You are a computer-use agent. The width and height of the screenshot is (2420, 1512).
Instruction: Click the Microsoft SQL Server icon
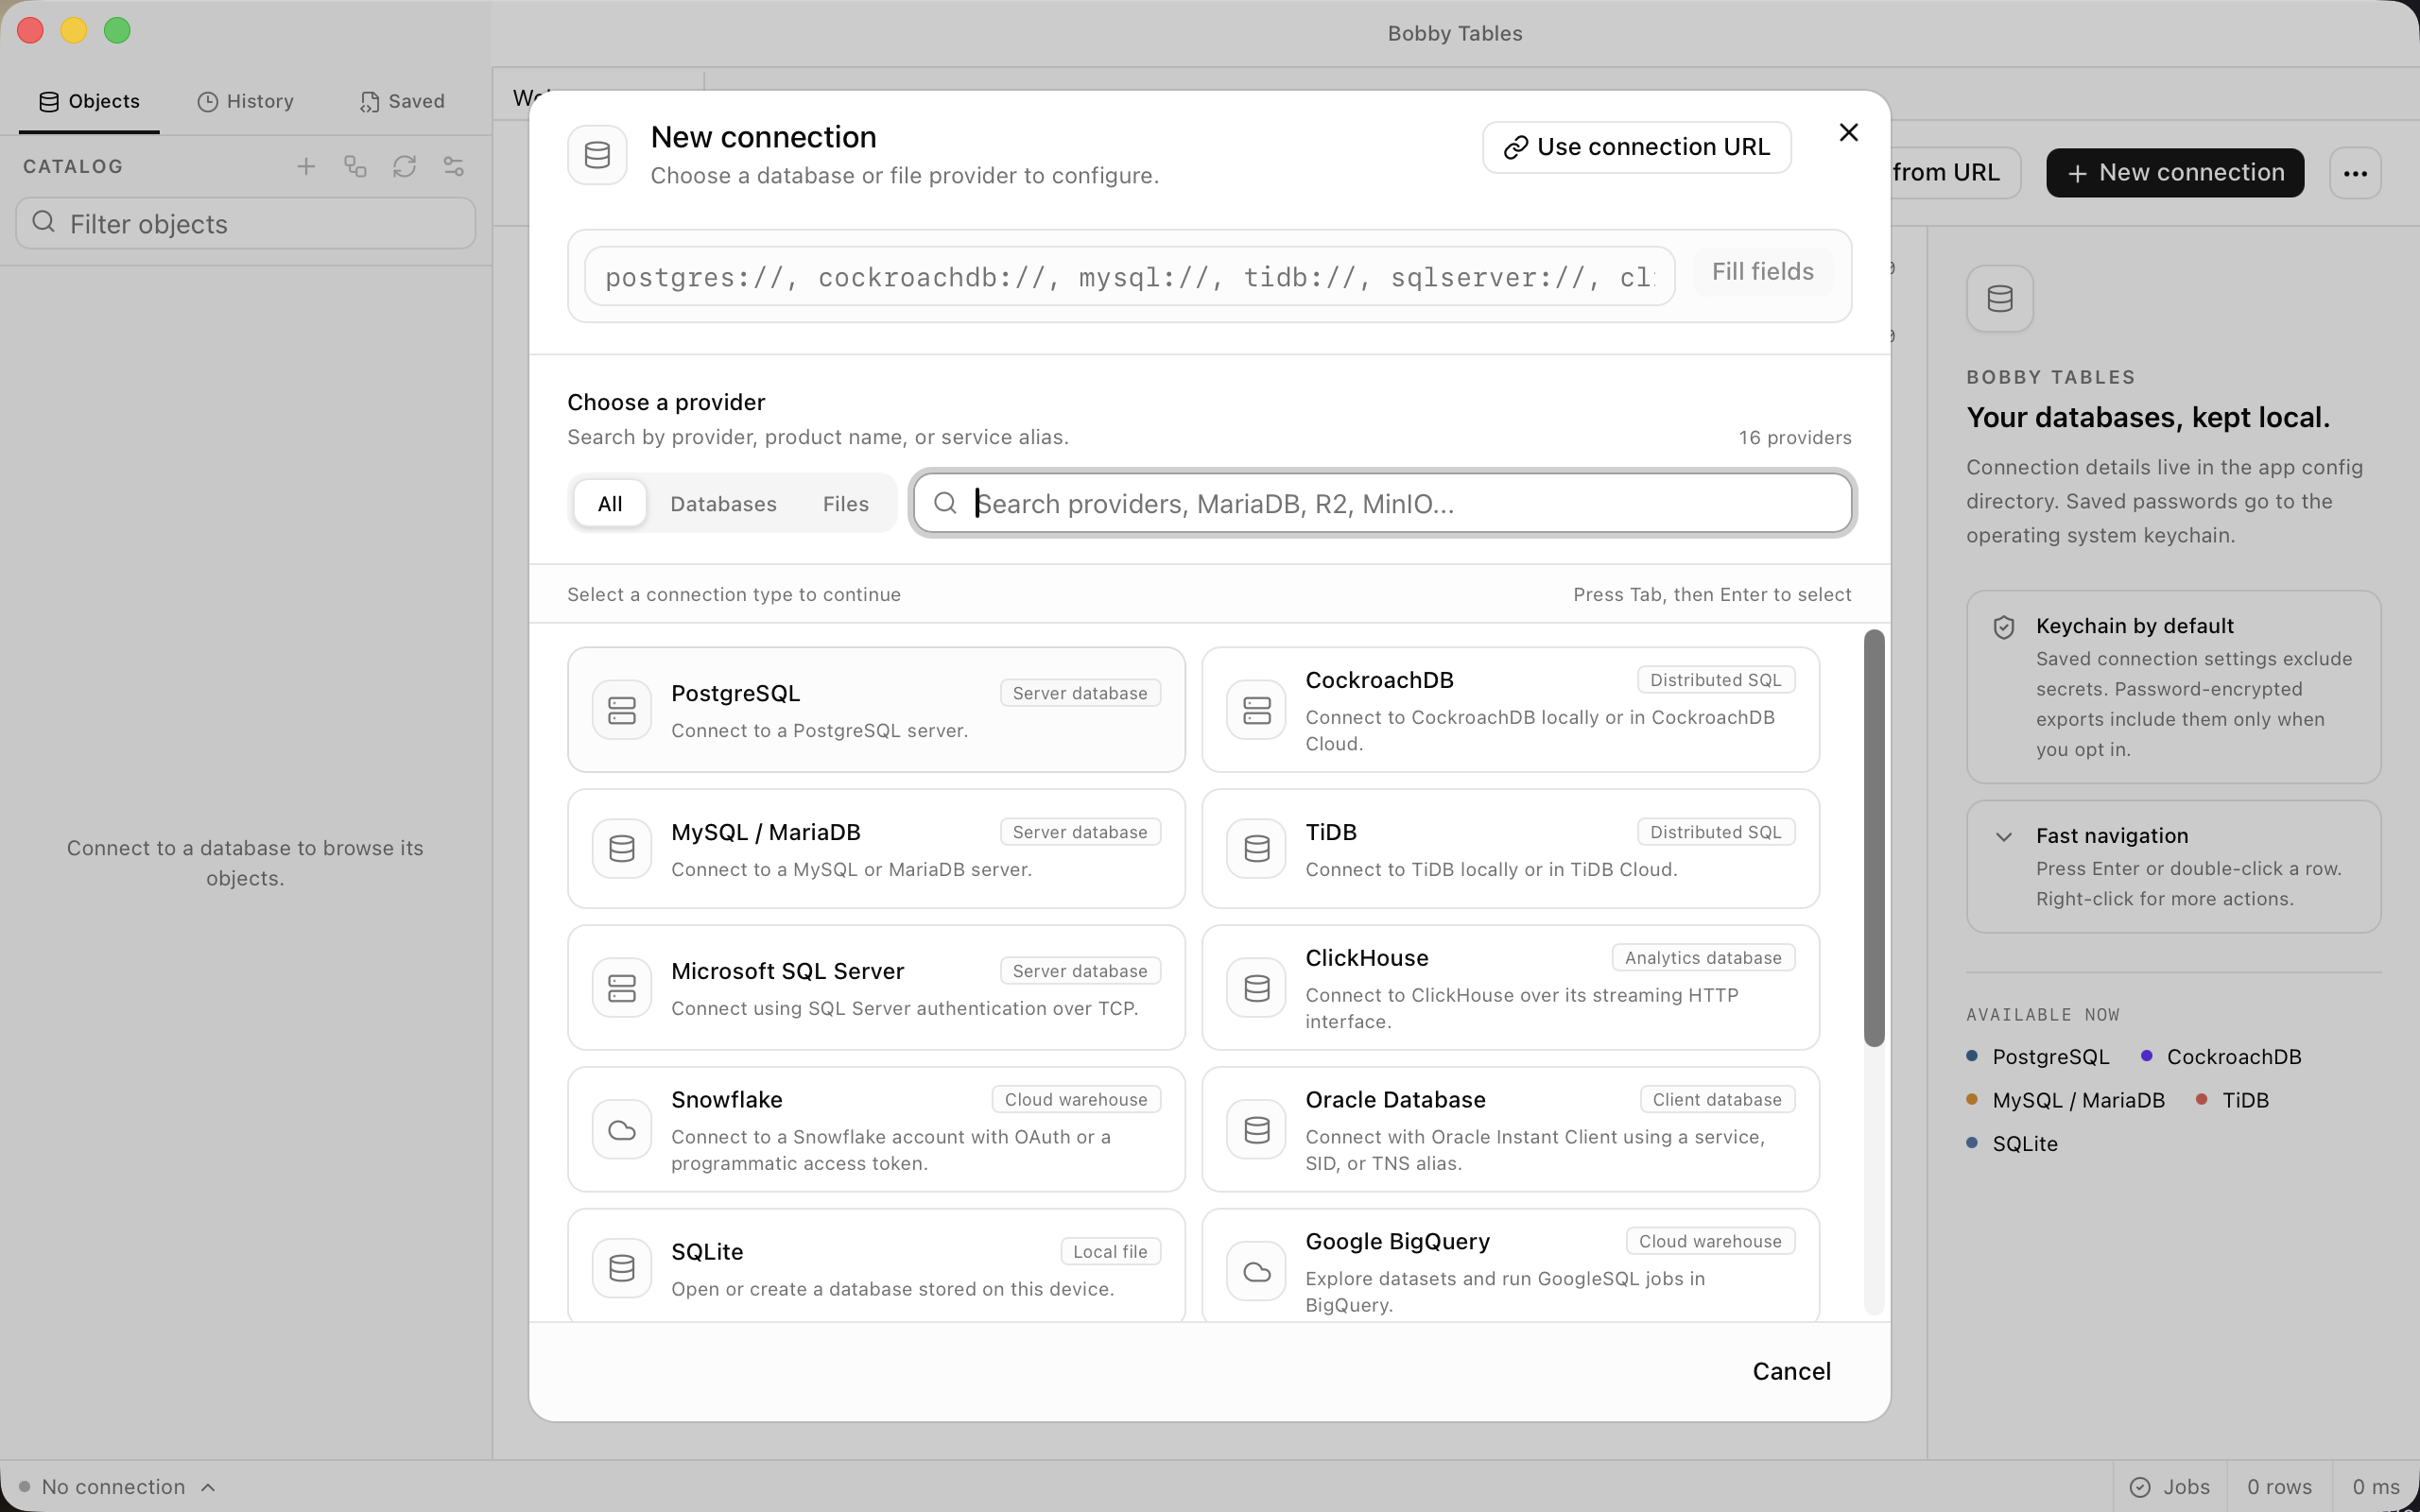click(x=621, y=988)
